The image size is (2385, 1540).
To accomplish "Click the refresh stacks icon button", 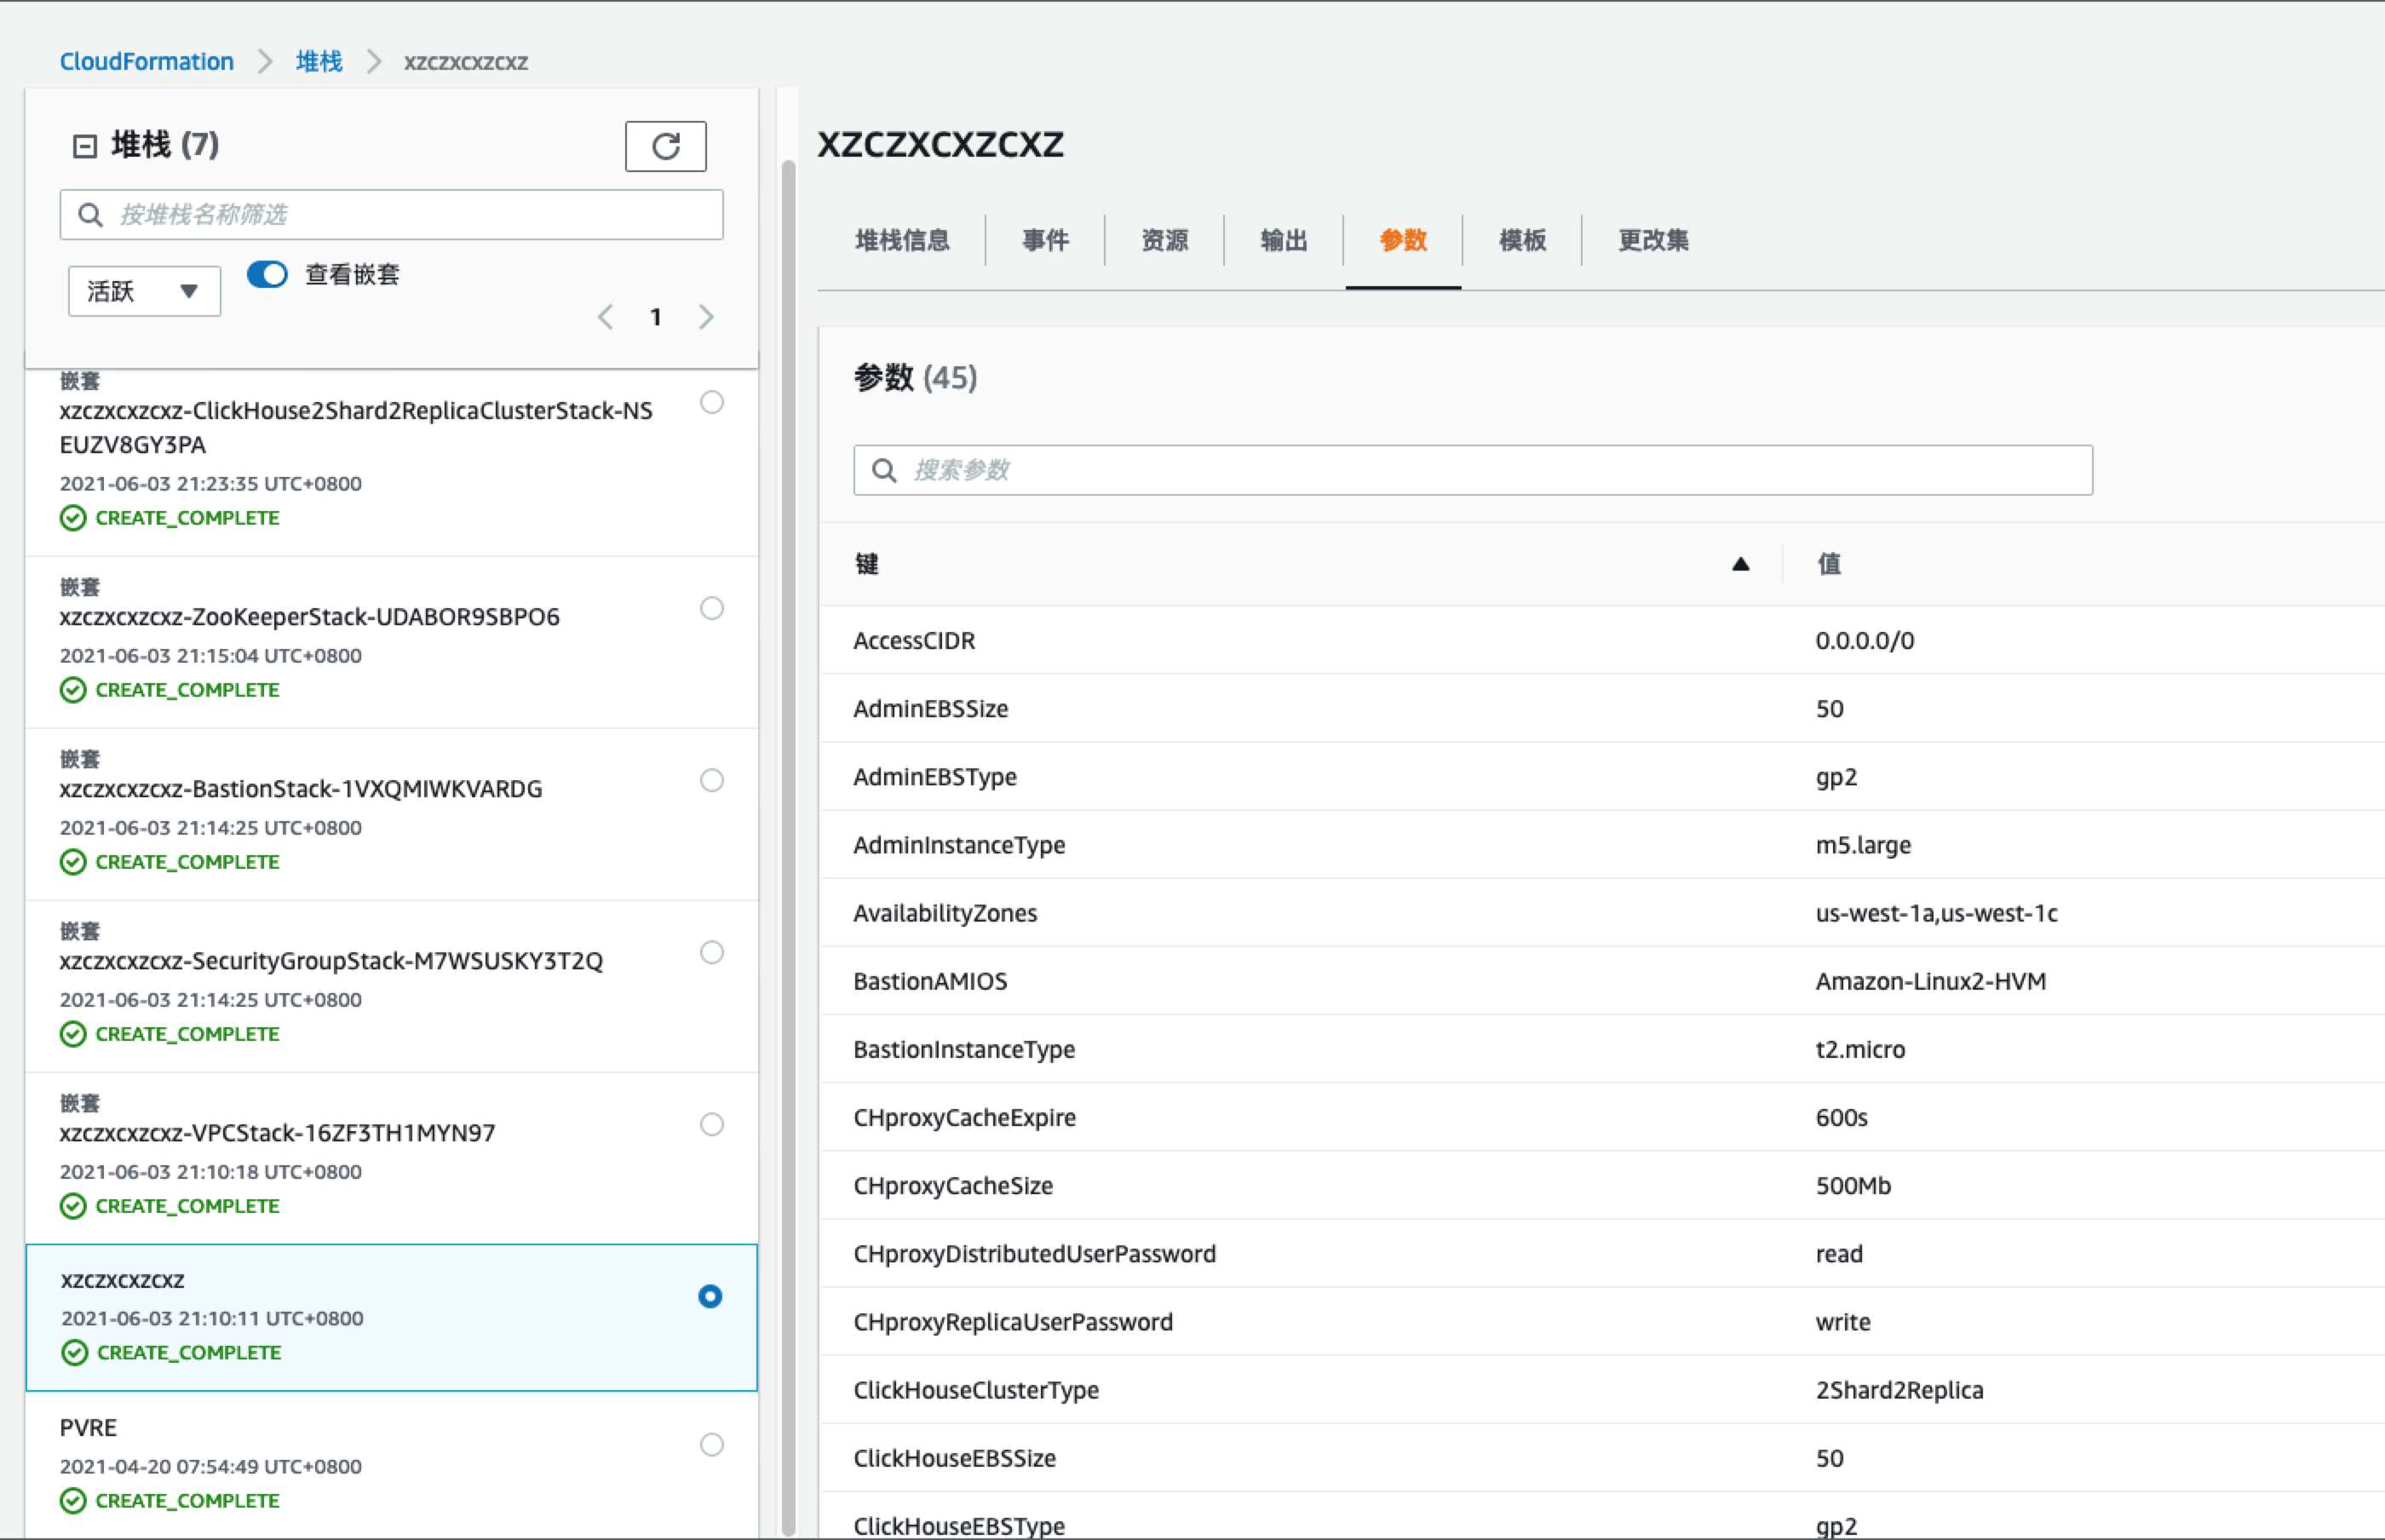I will pos(665,146).
